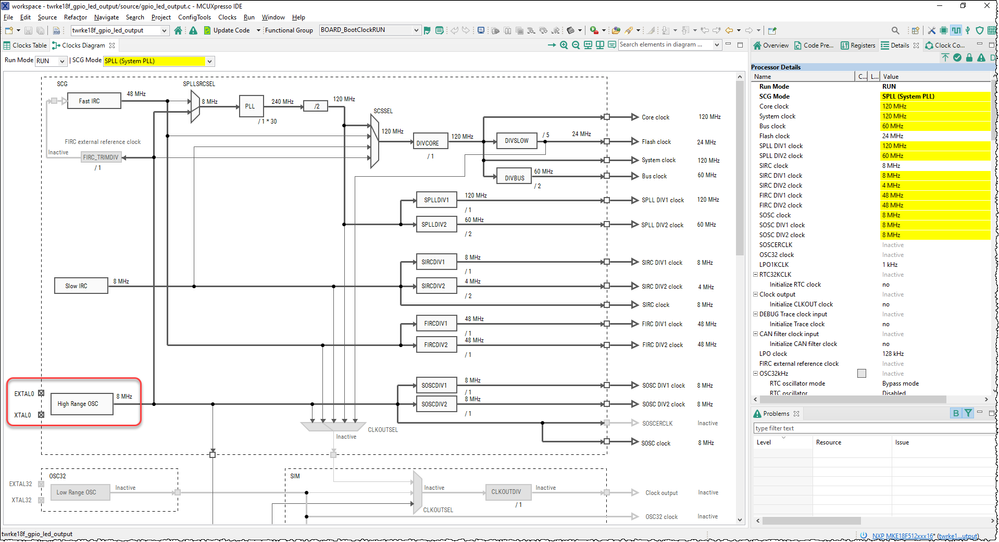Switch to the Code Preview tab
This screenshot has height=542, width=999.
(816, 45)
